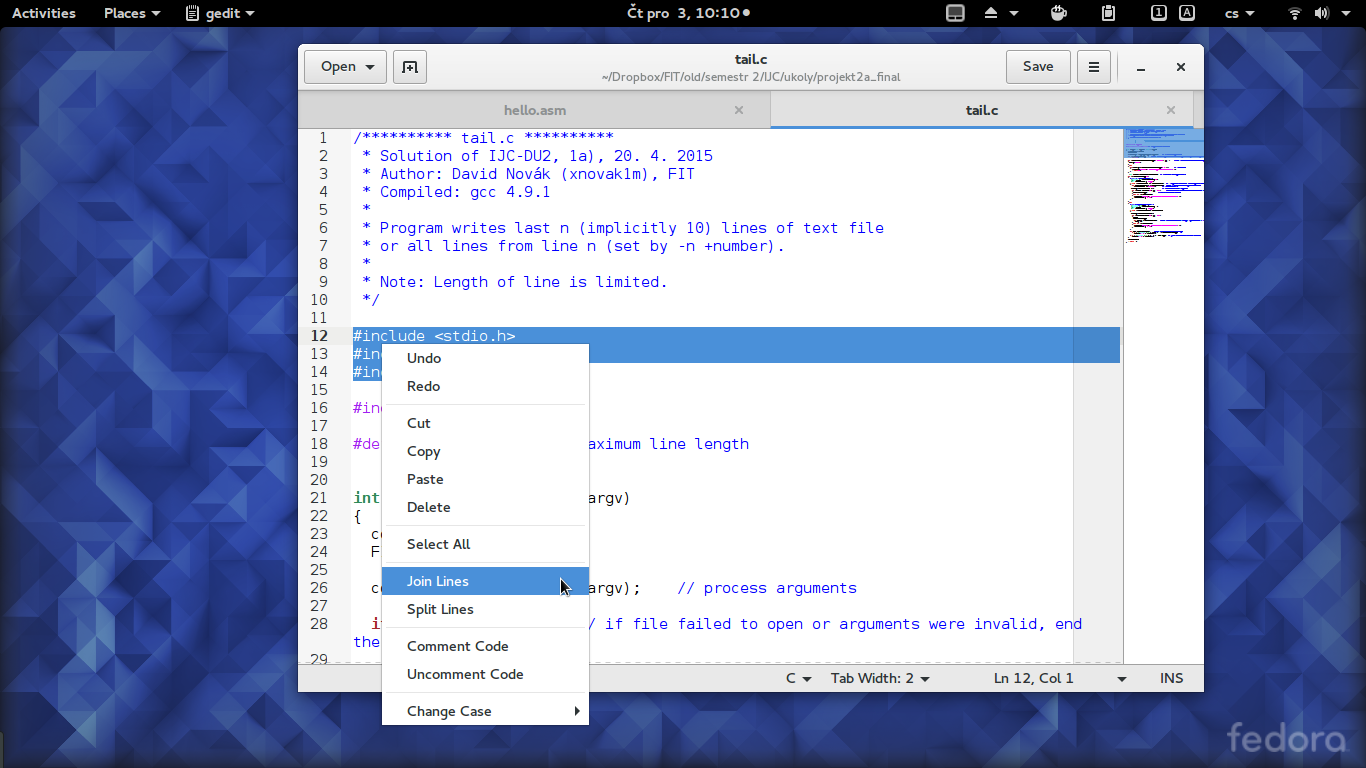The image size is (1366, 768).
Task: Click the eject removable drives icon
Action: pos(992,13)
